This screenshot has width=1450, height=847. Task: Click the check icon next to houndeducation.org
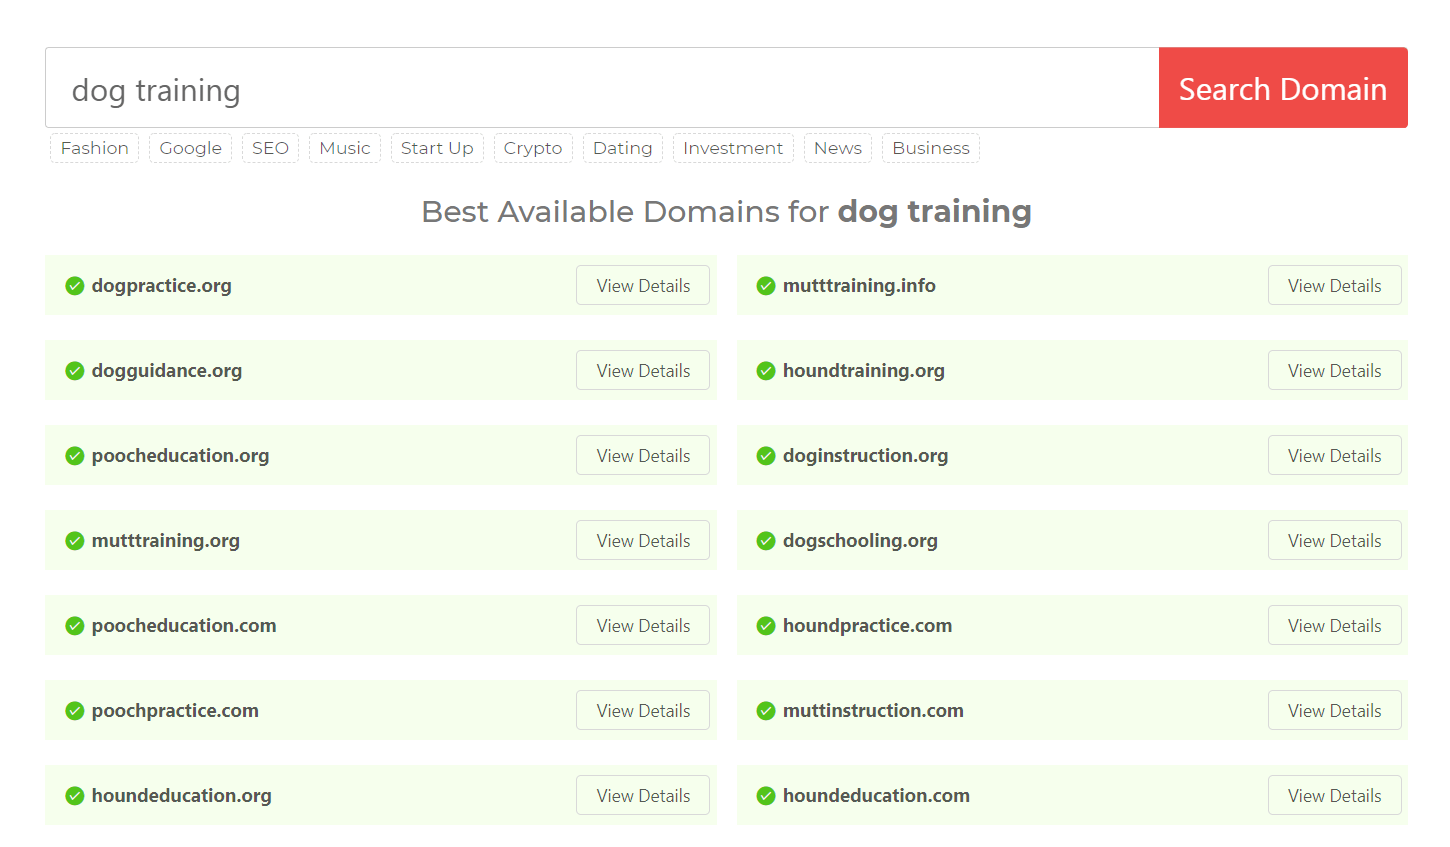point(74,796)
